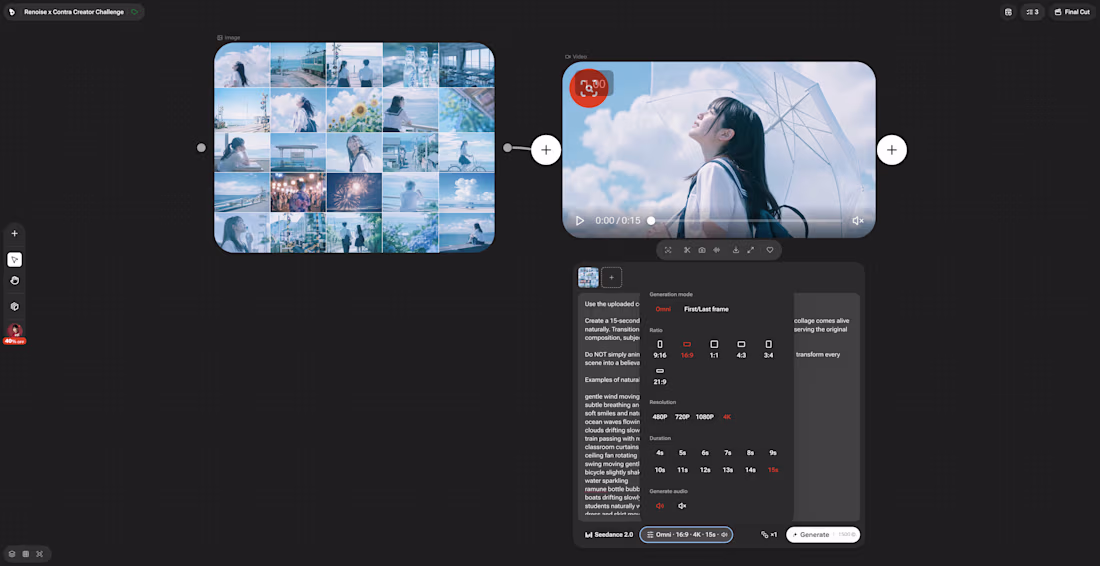
Task: Open the Seedance 2.0 model selector
Action: (609, 534)
